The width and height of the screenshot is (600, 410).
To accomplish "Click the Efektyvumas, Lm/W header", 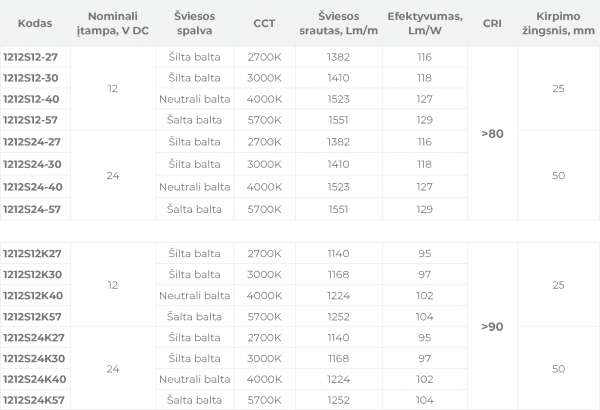I will 425,23.
